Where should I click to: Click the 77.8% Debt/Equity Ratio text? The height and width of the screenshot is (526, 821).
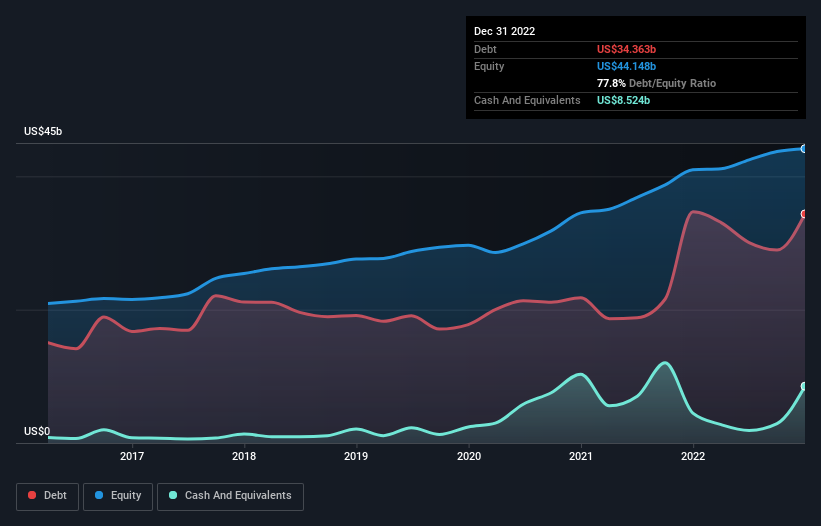pos(656,83)
